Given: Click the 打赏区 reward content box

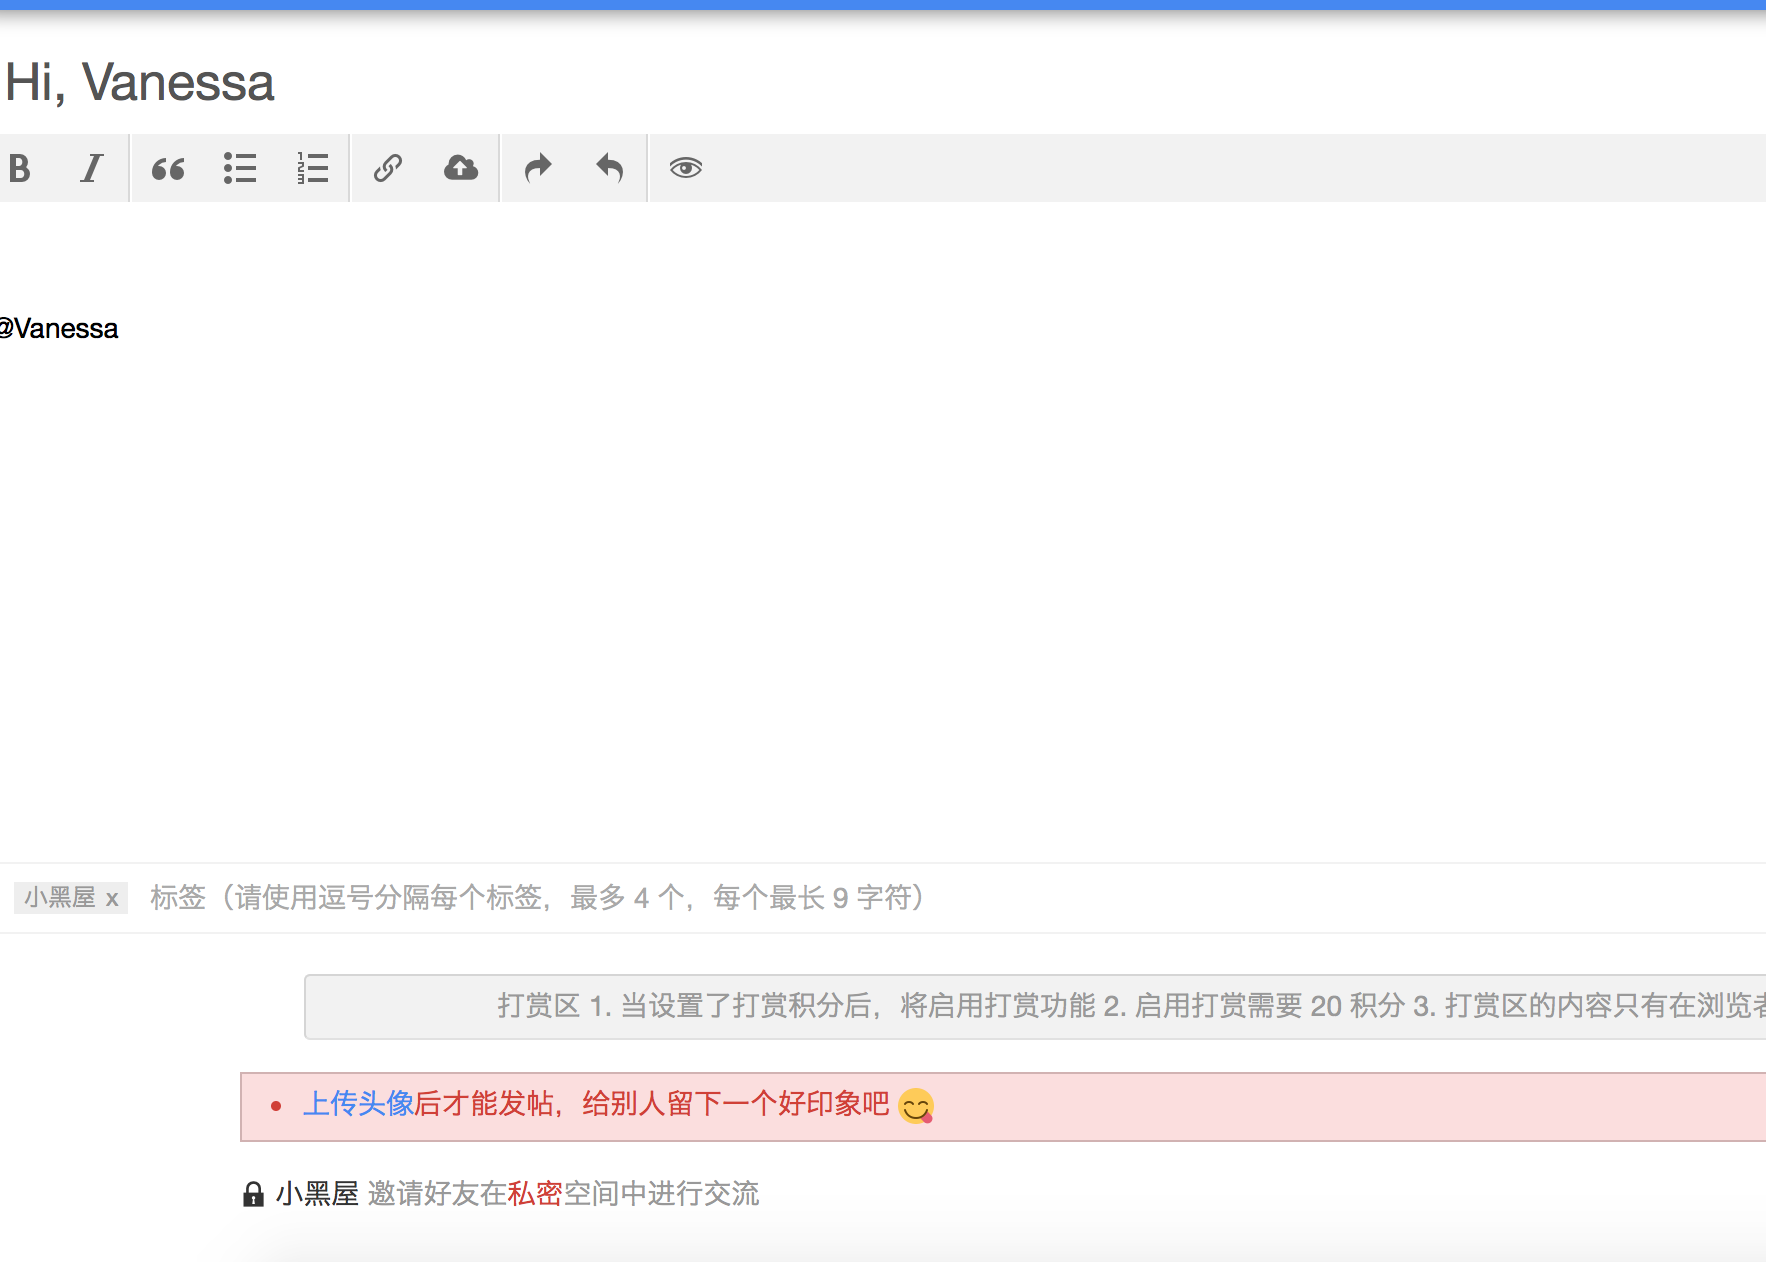Looking at the screenshot, I should pos(1035,1007).
